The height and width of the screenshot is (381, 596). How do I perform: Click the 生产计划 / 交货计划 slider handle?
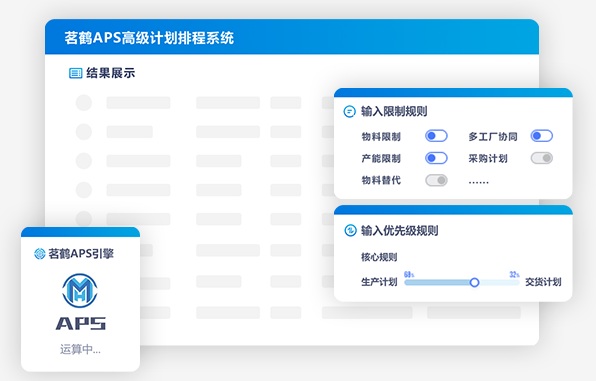[x=474, y=282]
